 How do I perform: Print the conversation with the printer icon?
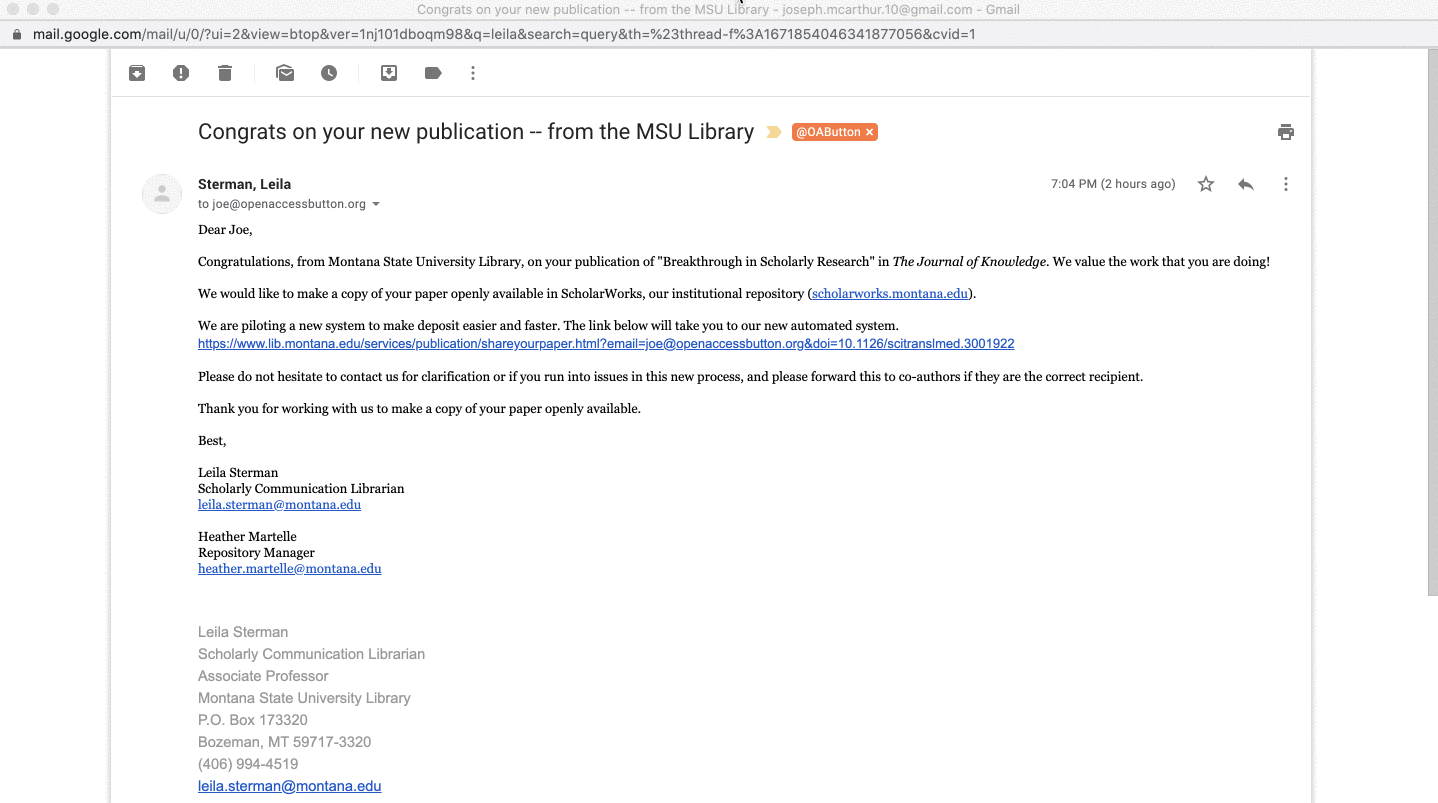(x=1286, y=132)
